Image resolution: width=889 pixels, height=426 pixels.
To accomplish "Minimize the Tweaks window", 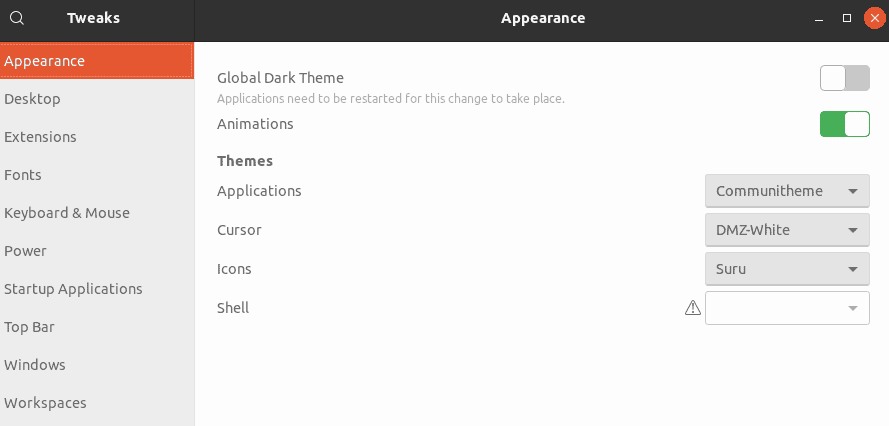I will pyautogui.click(x=819, y=19).
